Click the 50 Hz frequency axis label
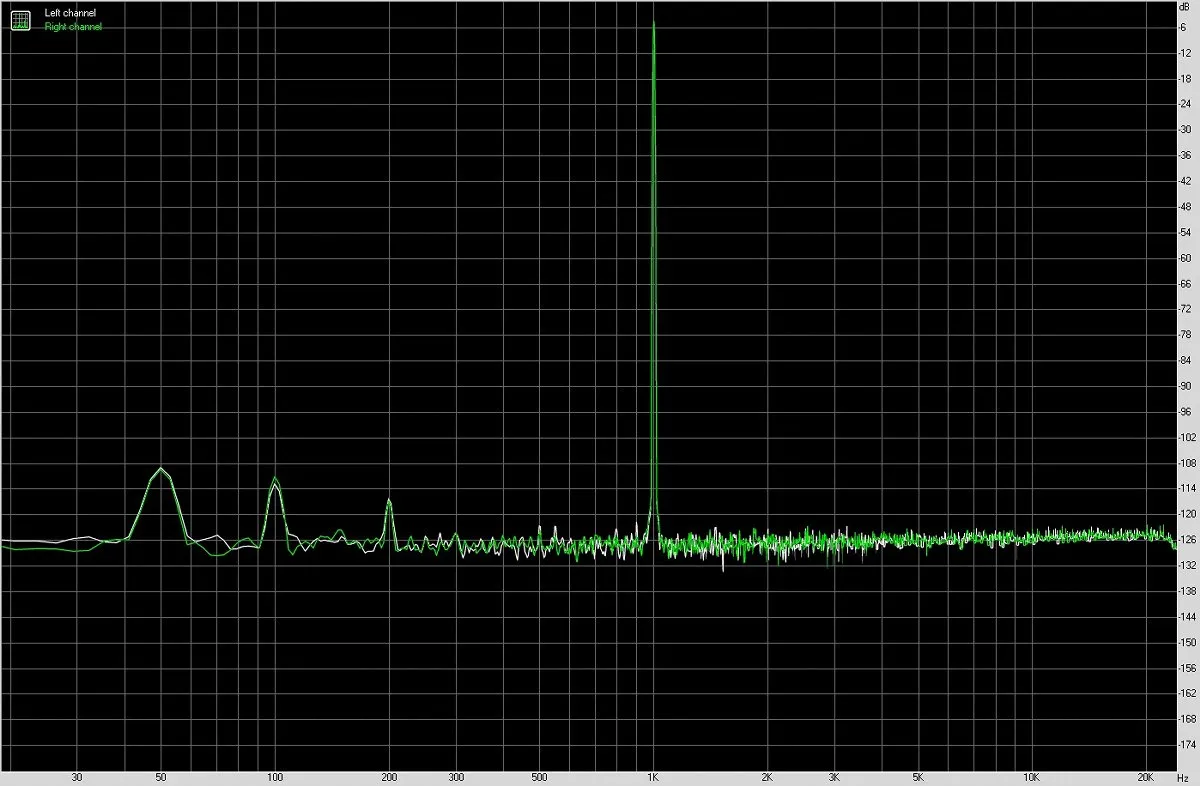 (161, 777)
